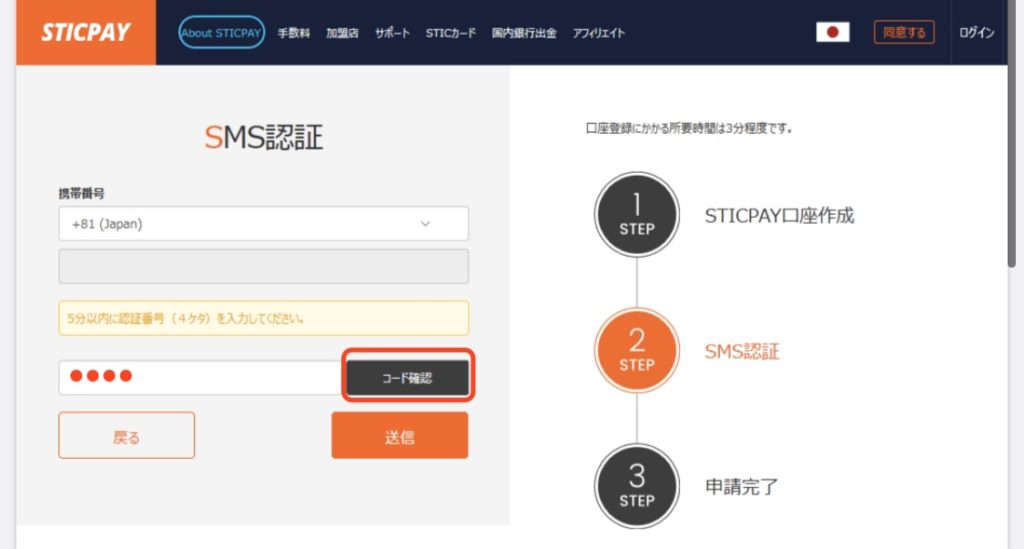Click the STEP 2 orange circle icon
Screen dimensions: 1024x549
(x=637, y=351)
